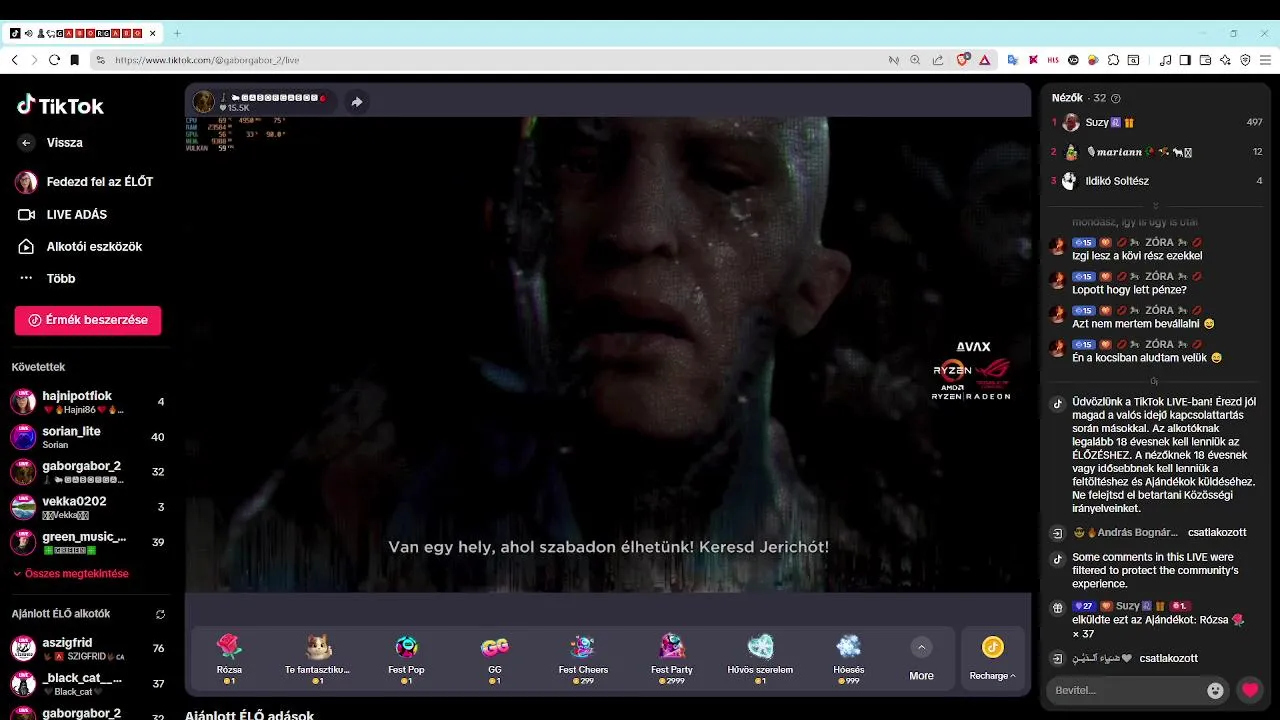Expand More gifts chevron

921,647
